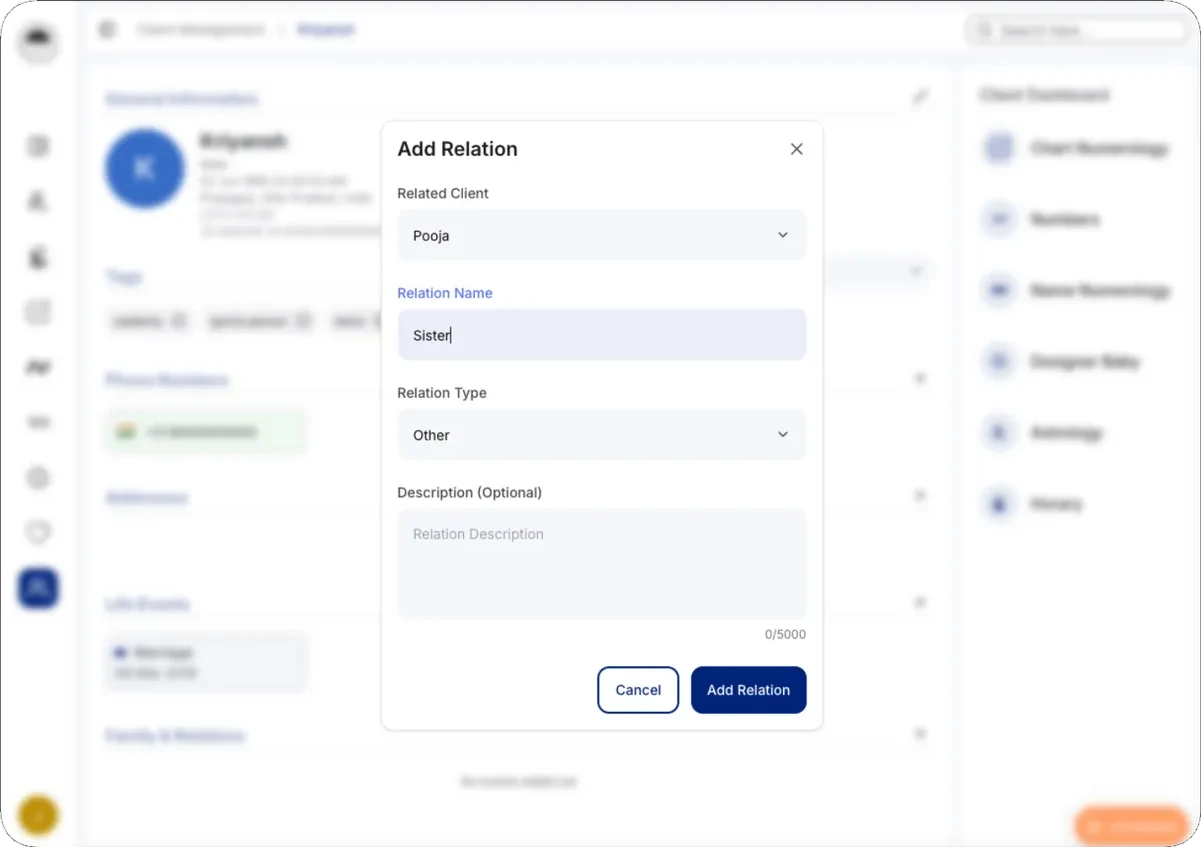Open Name Numerology in the Client Dashboard

(x=1077, y=291)
